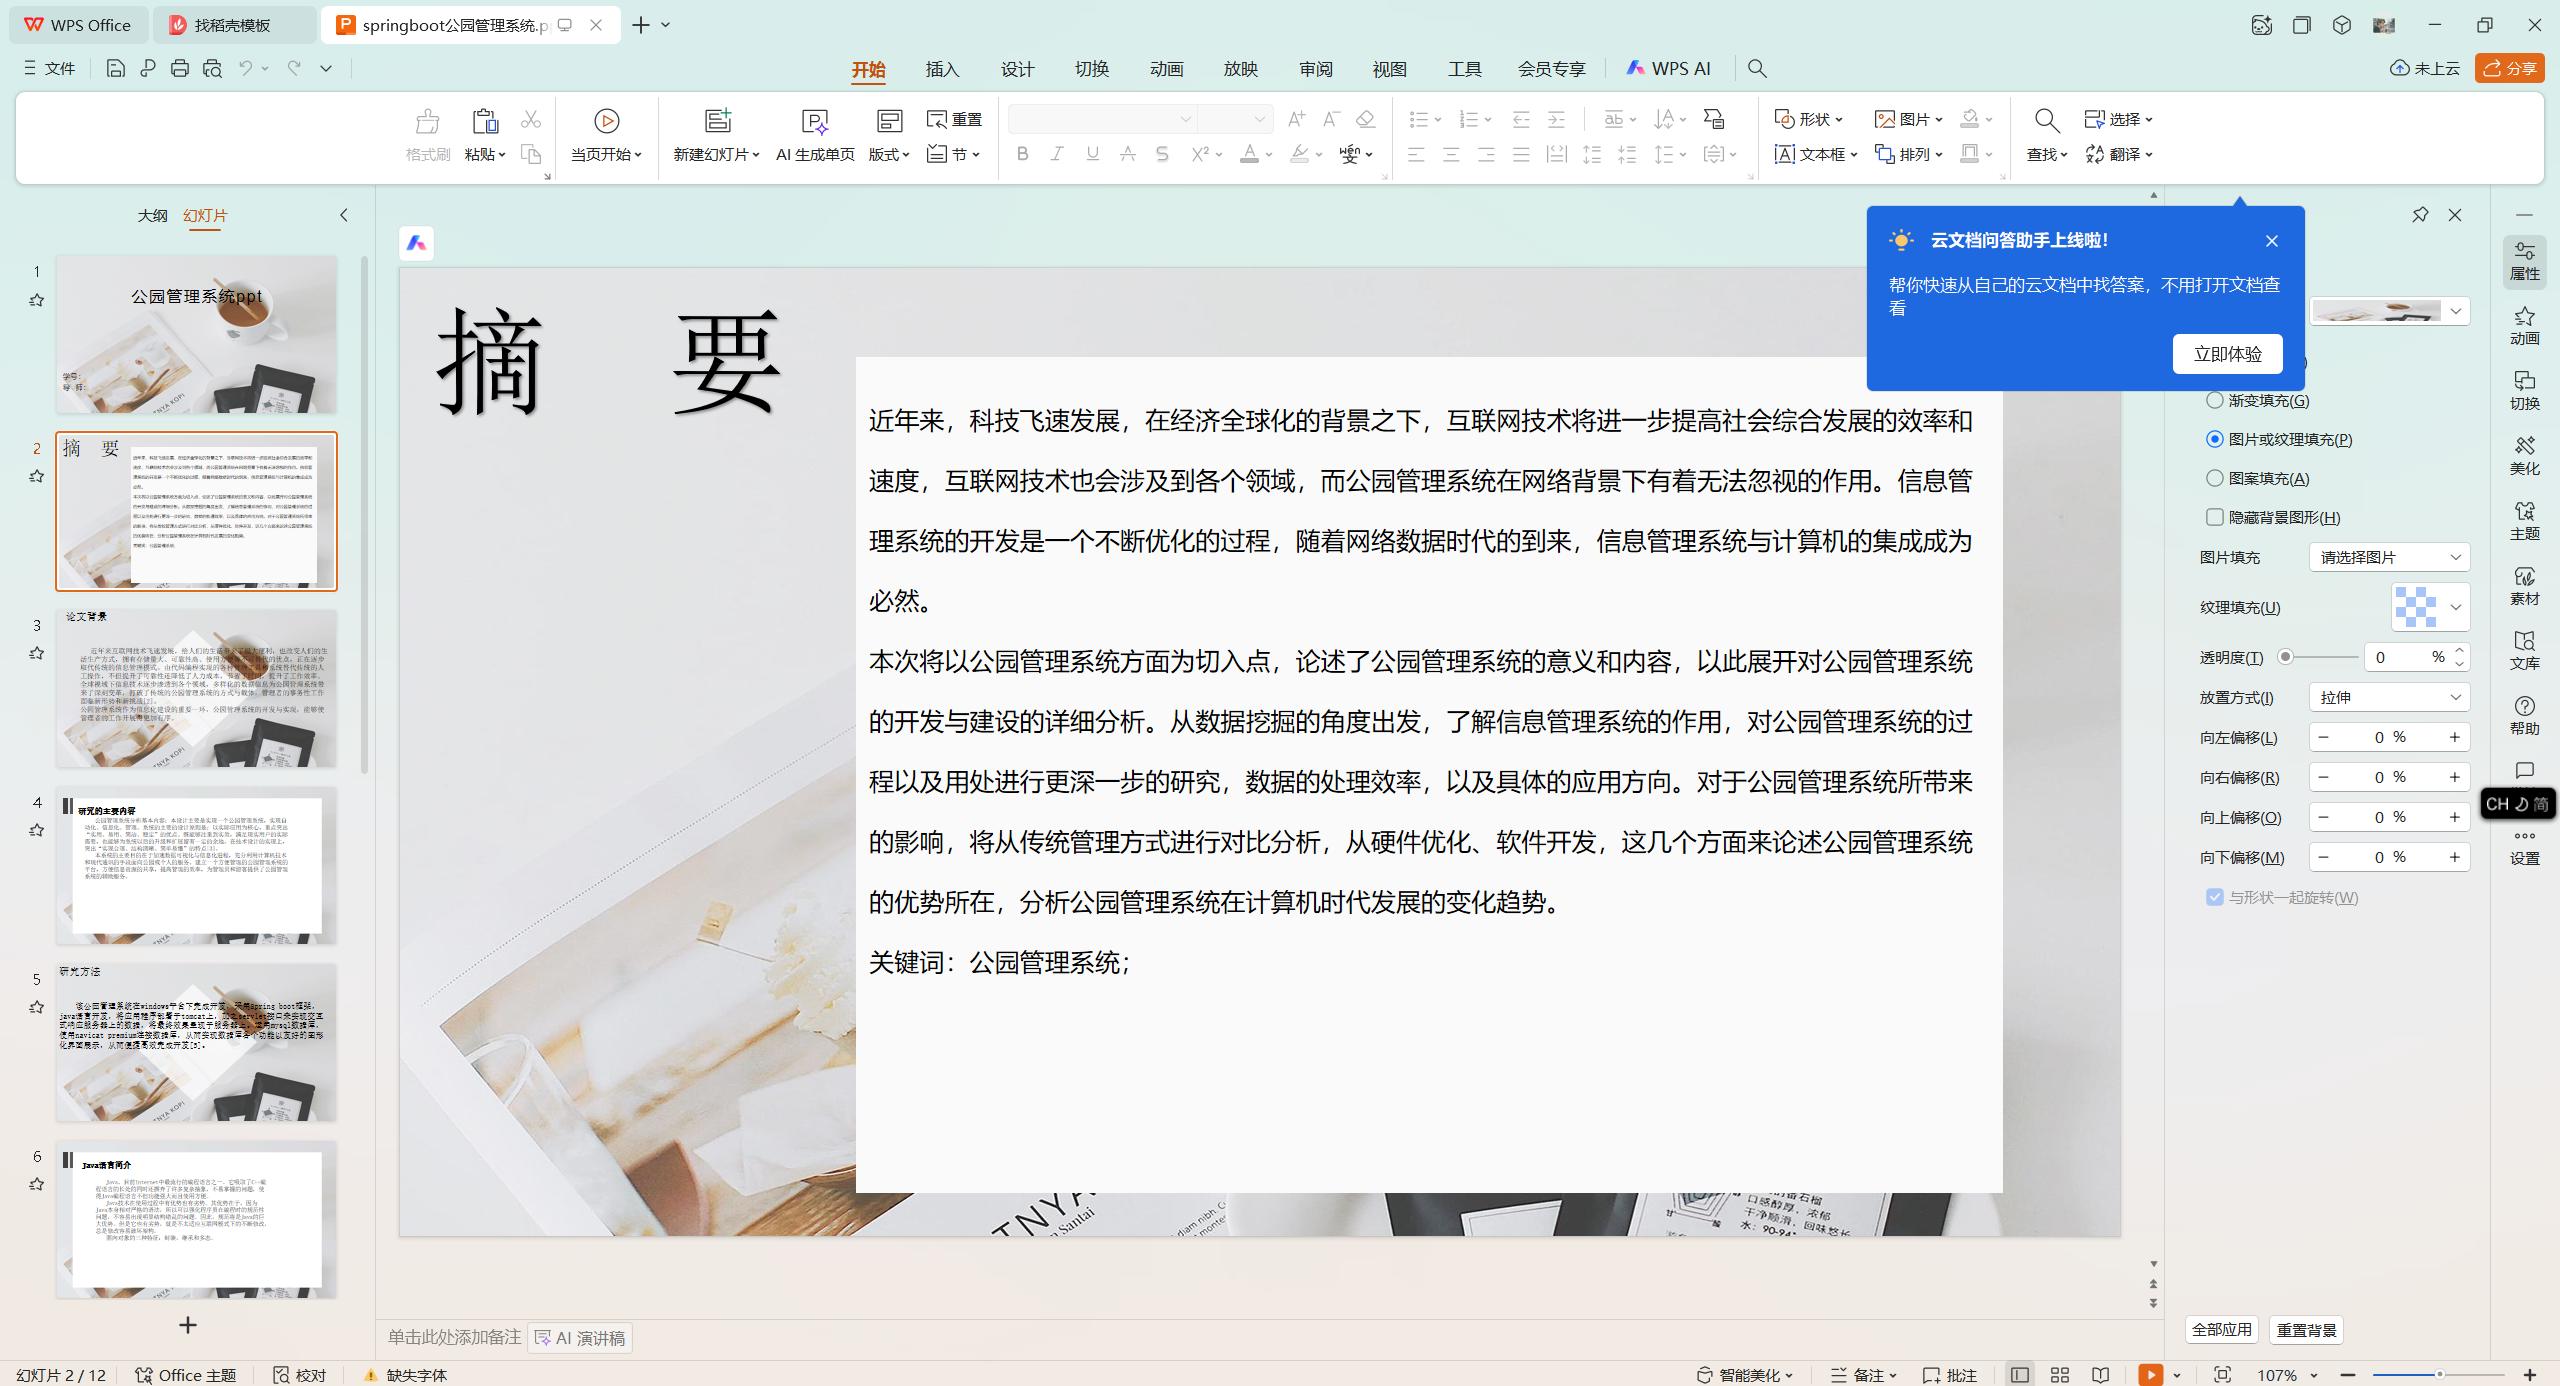
Task: Uncheck 与形状一起旋转
Action: click(x=2213, y=897)
